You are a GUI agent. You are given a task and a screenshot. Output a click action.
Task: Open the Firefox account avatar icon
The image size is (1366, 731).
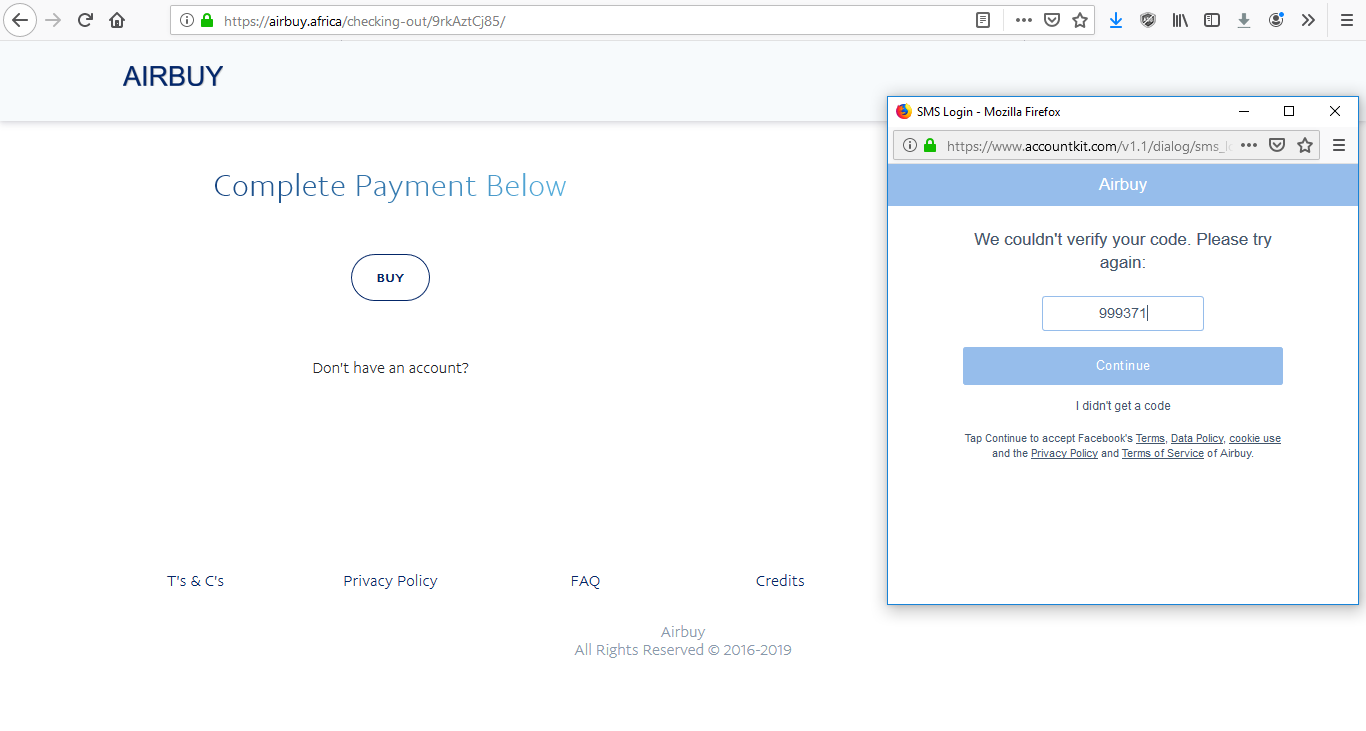[1276, 20]
